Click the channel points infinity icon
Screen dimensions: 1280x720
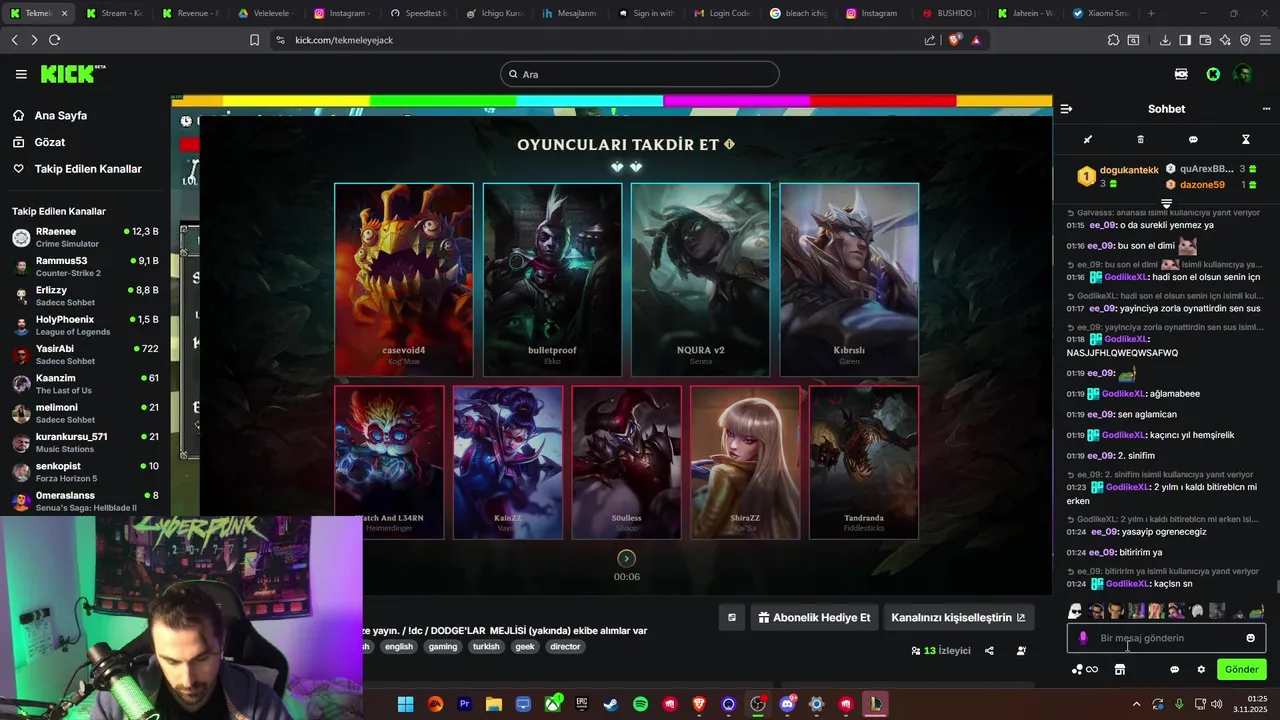(x=1085, y=670)
